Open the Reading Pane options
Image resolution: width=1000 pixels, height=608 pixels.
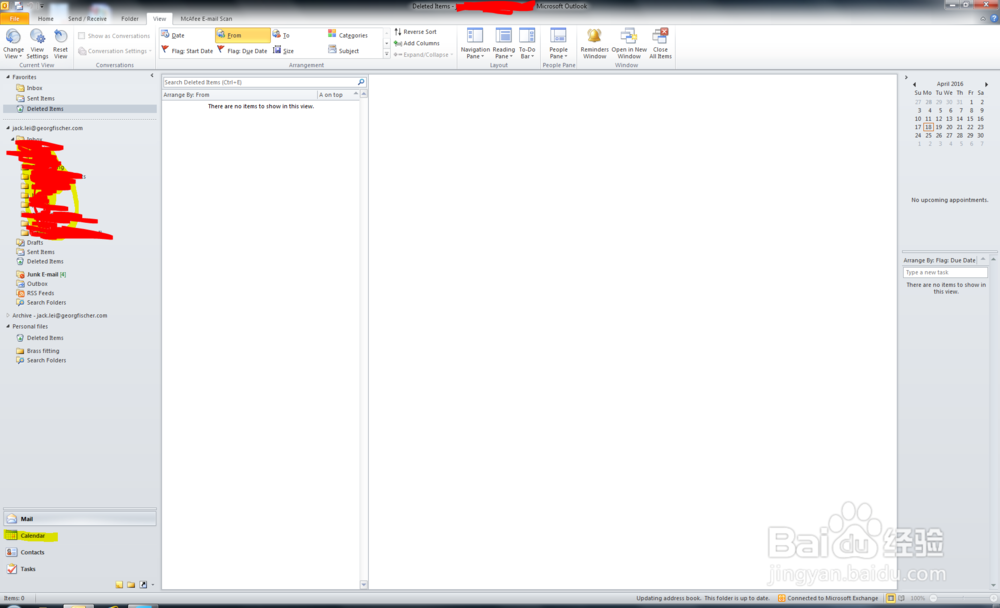(x=503, y=44)
